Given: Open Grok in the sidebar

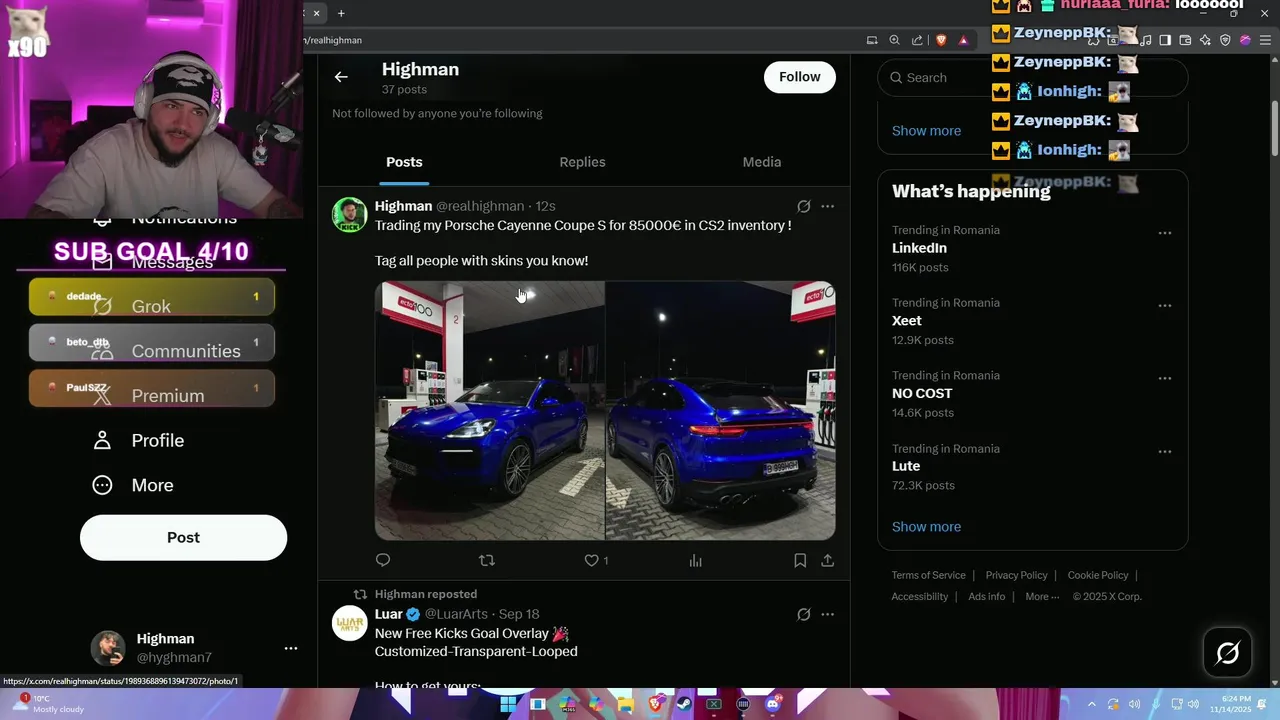Looking at the screenshot, I should tap(131, 307).
